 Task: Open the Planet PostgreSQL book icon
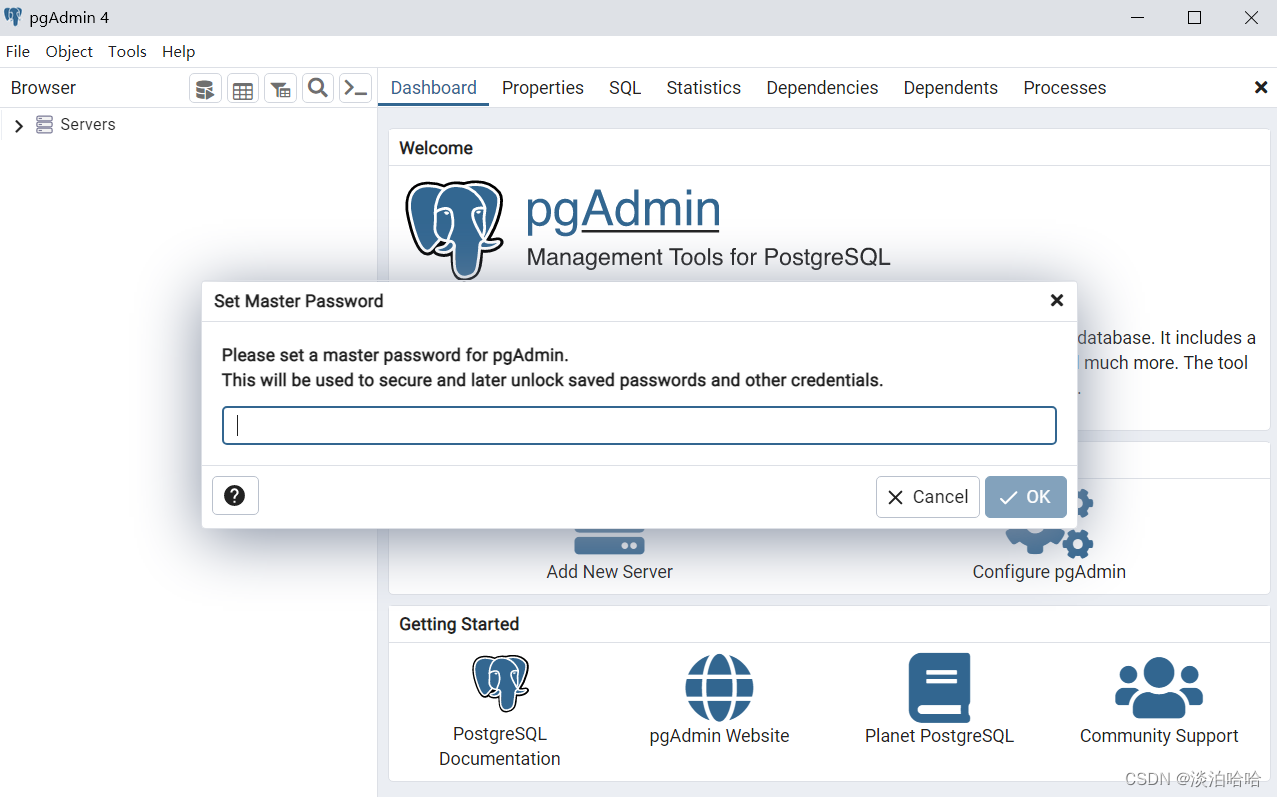tap(939, 687)
